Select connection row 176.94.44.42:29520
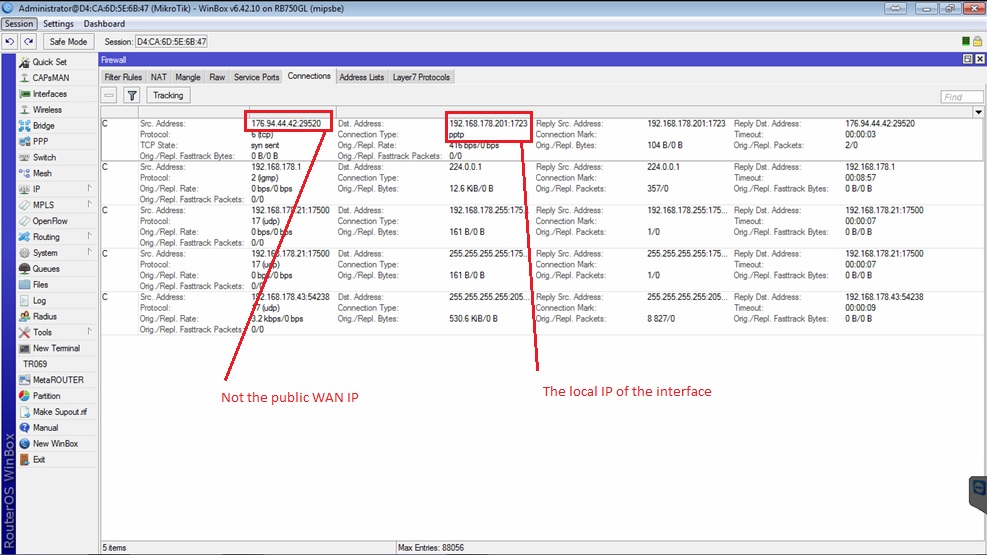 coord(541,140)
